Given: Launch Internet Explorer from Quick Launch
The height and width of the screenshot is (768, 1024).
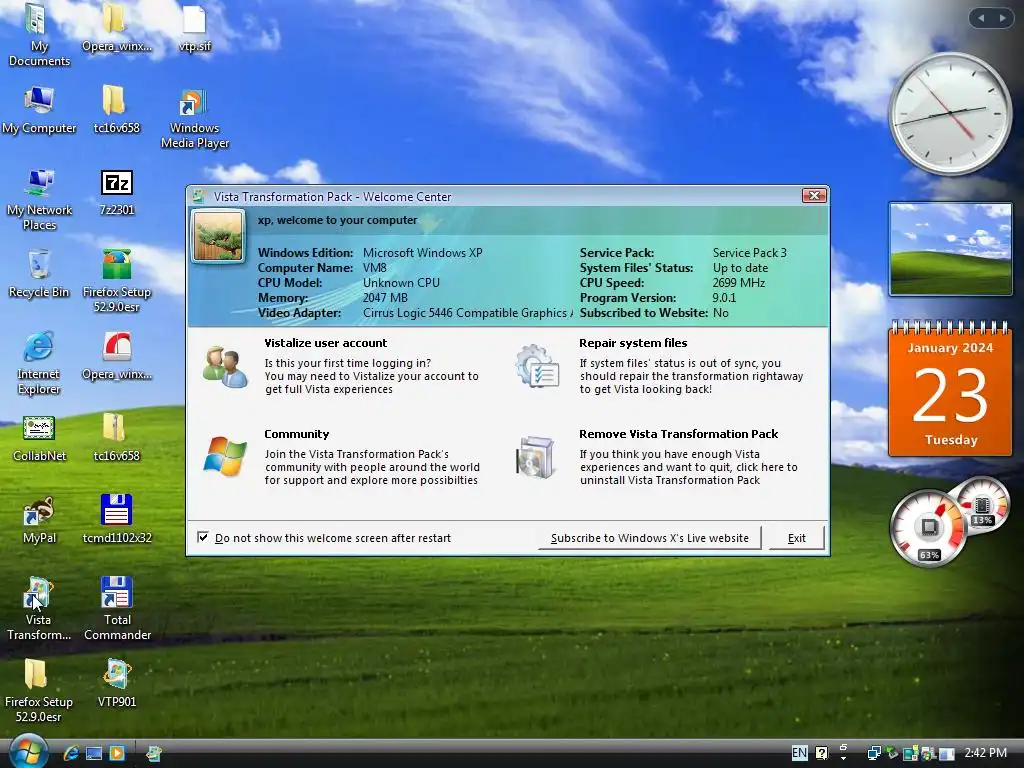Looking at the screenshot, I should click(71, 753).
